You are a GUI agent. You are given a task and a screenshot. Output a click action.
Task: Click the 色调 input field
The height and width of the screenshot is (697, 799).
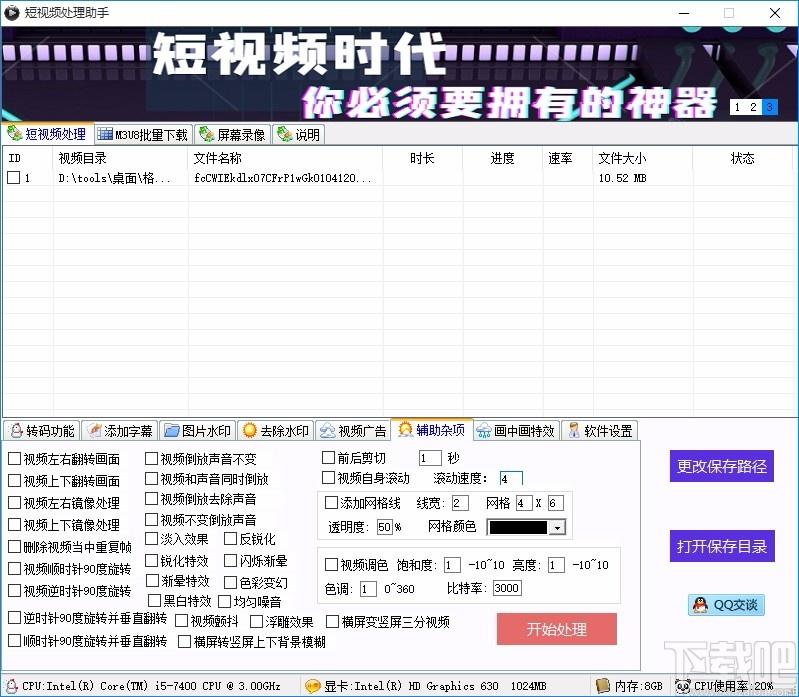[368, 589]
